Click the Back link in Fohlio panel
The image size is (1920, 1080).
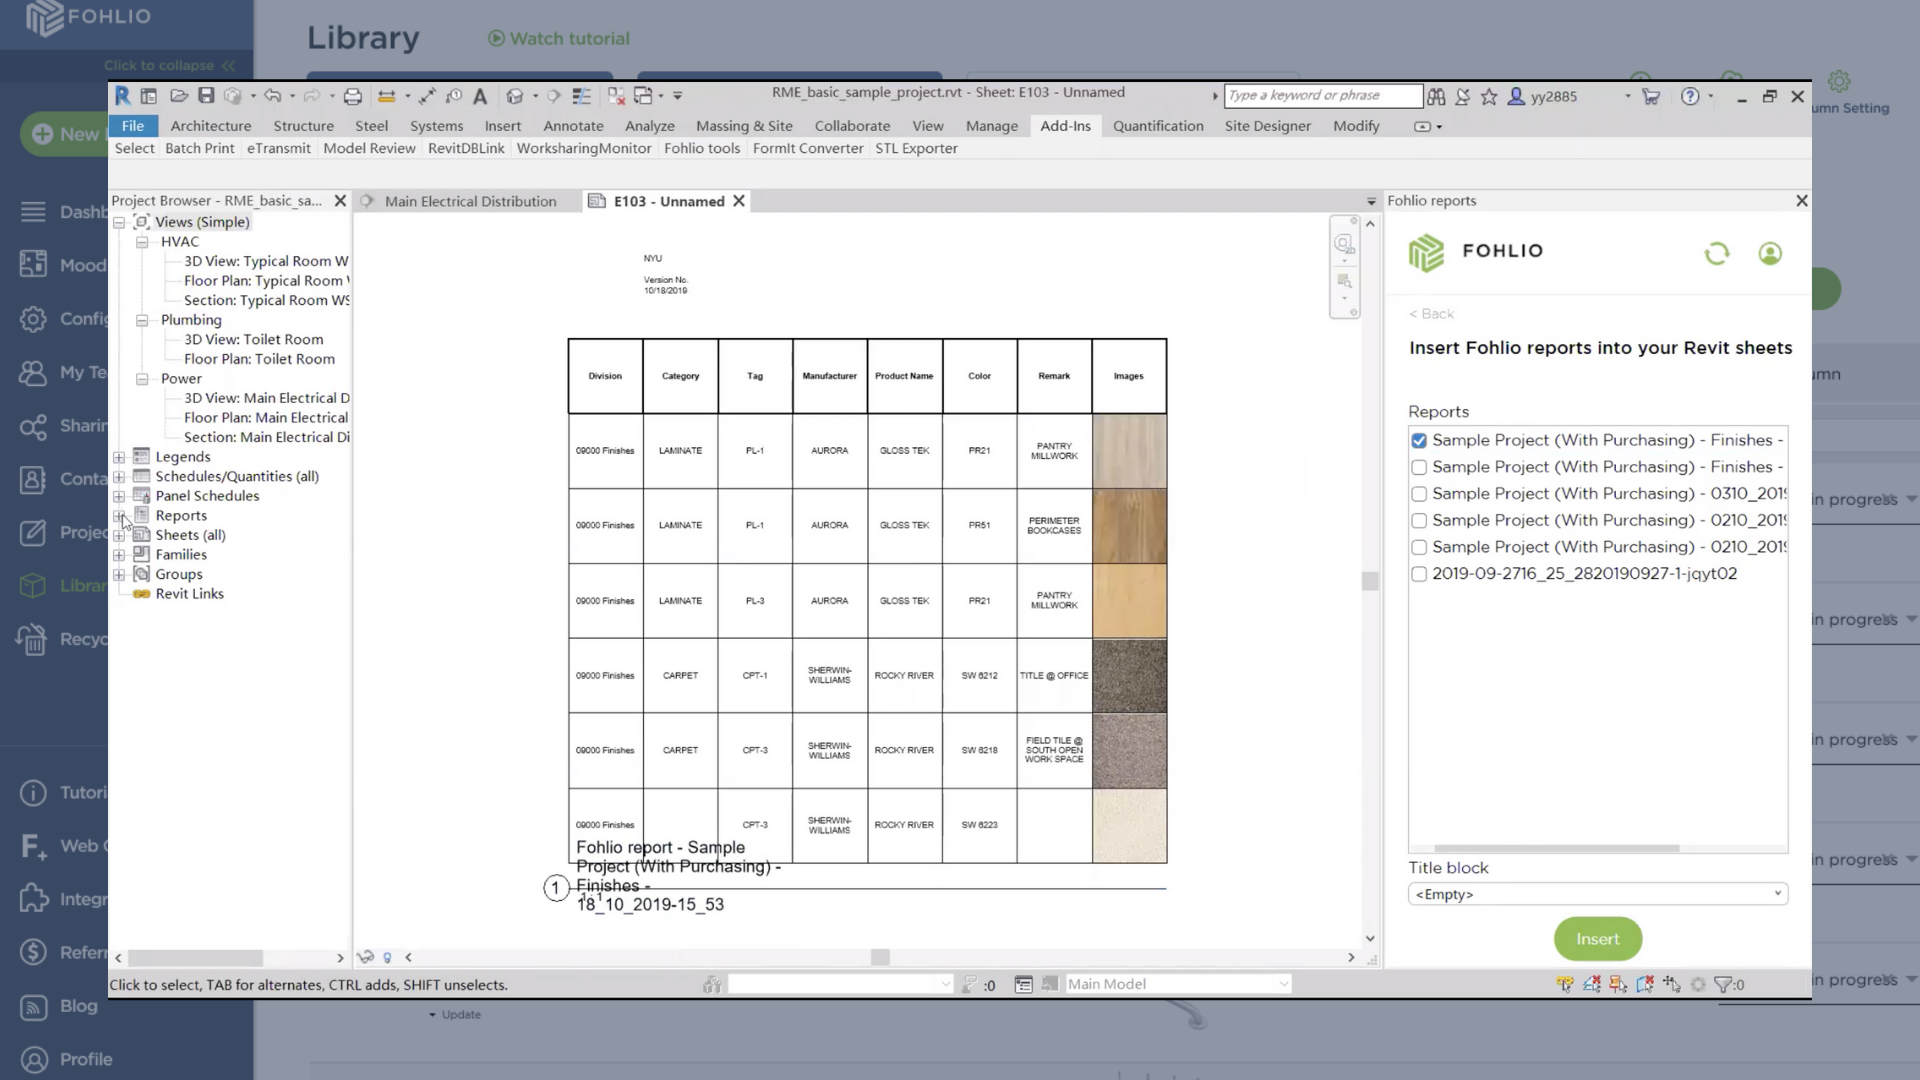click(x=1431, y=314)
